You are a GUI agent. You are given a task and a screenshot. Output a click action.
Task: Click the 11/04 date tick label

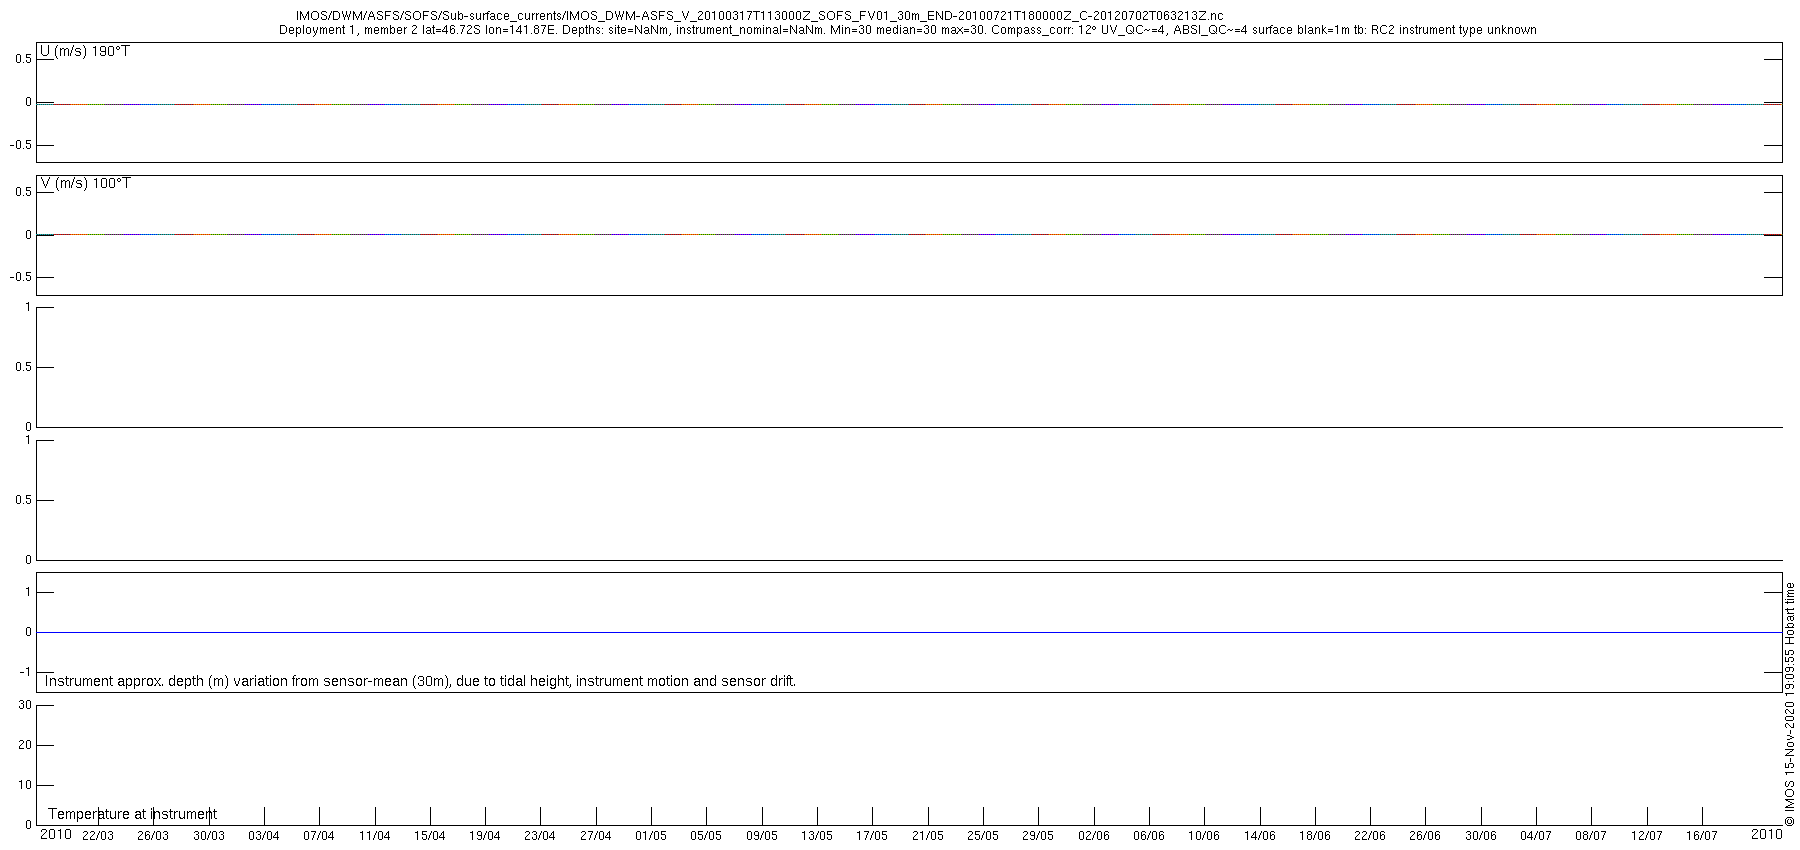[x=375, y=836]
